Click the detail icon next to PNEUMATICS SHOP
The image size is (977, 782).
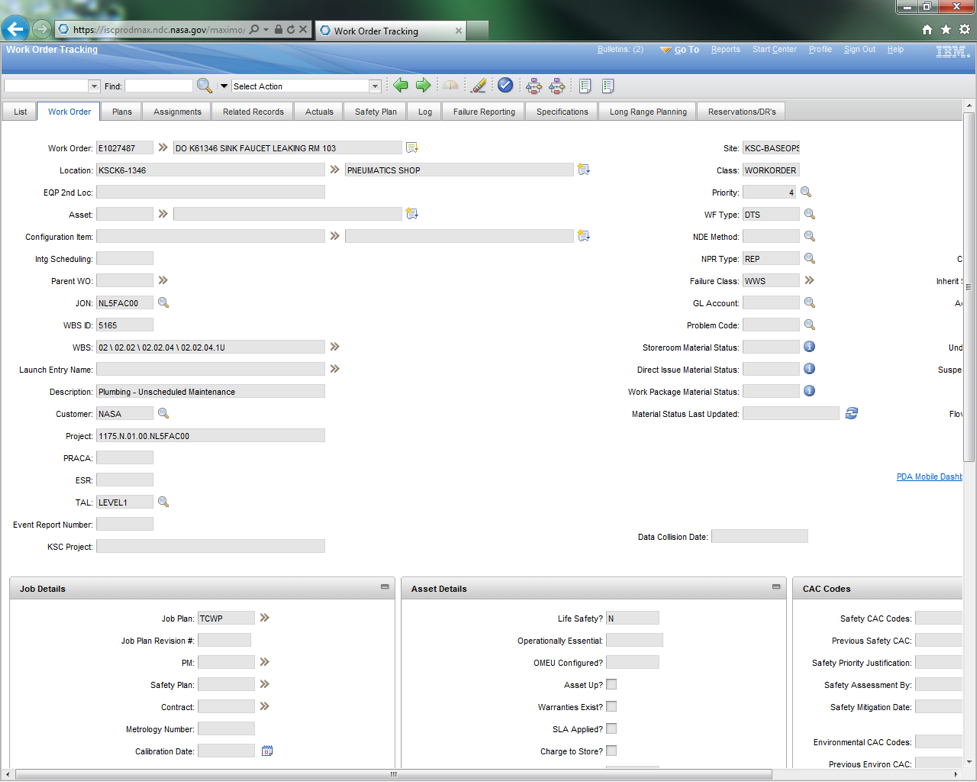583,169
